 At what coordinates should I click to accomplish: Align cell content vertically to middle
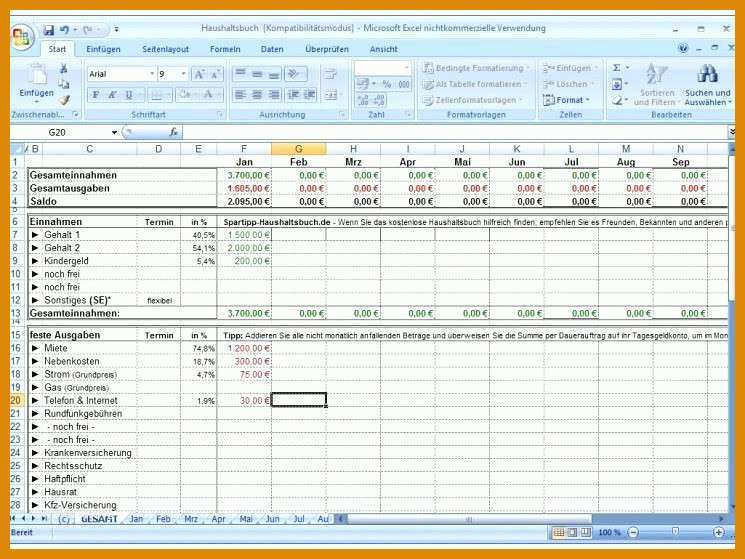point(257,74)
